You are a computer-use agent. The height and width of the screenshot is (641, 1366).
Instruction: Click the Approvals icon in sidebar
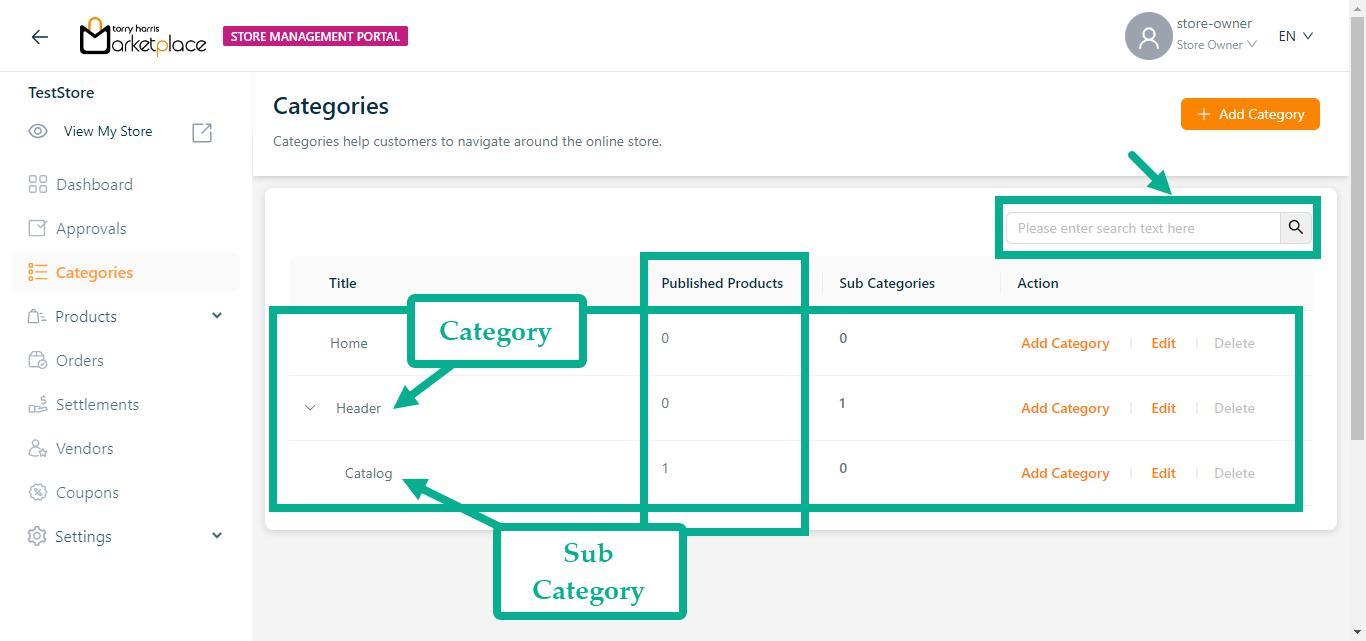pyautogui.click(x=38, y=228)
